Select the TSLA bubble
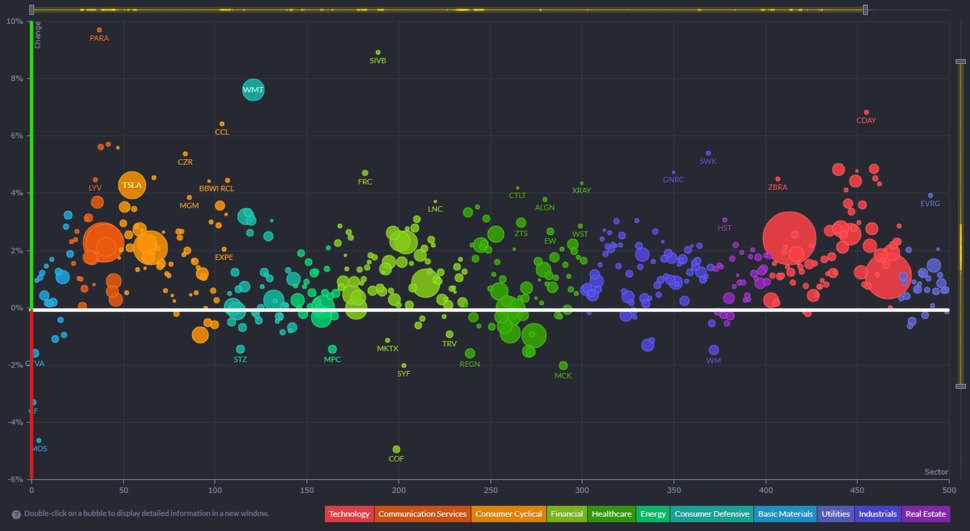 pos(132,185)
